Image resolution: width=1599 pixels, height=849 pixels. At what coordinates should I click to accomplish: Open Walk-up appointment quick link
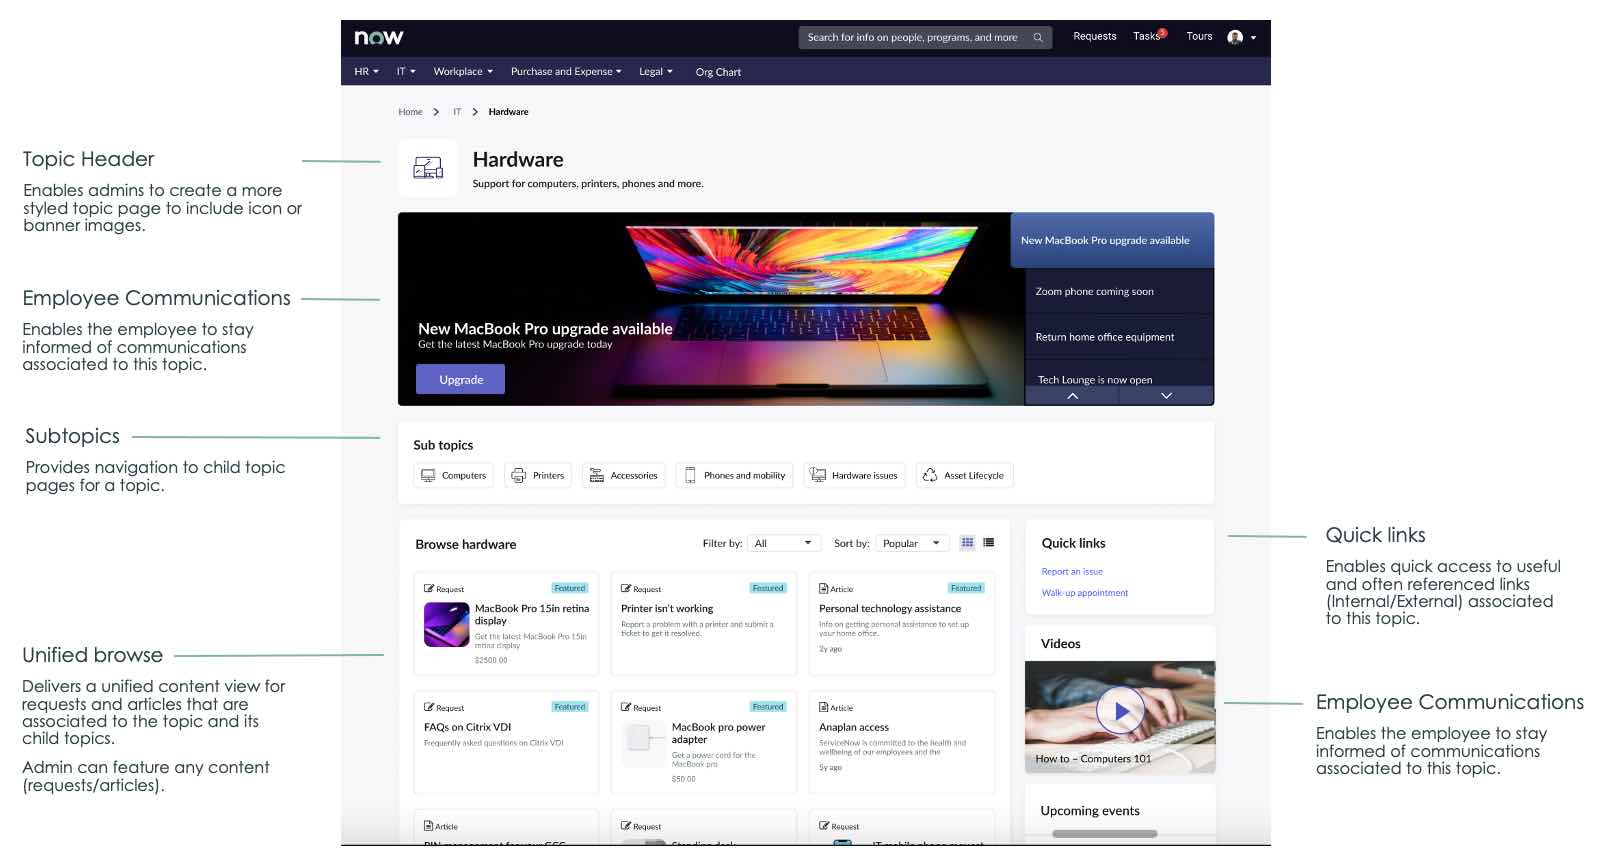click(1085, 593)
